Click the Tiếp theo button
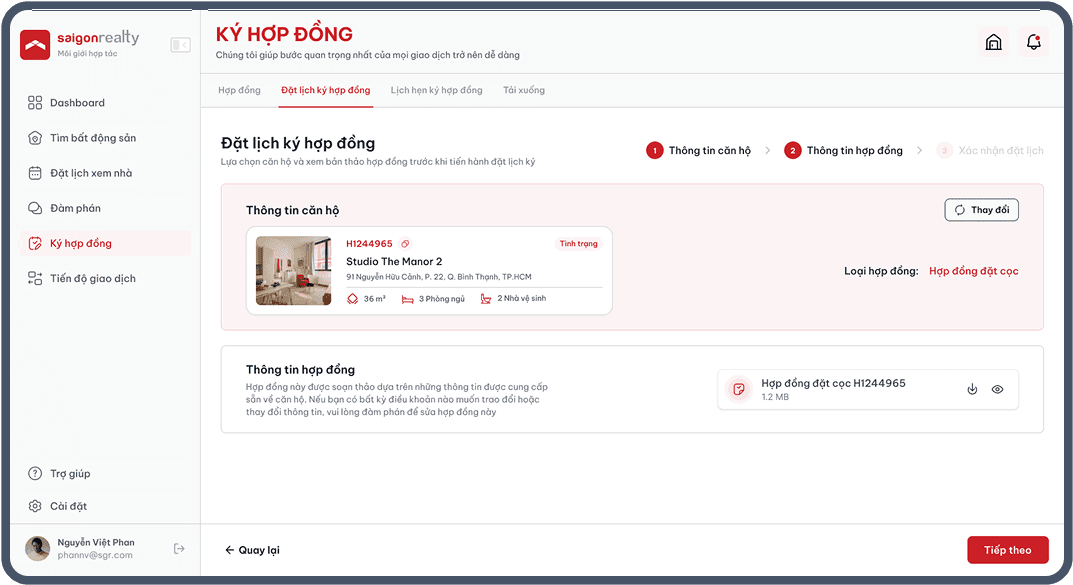Image resolution: width=1073 pixels, height=585 pixels. coord(1007,550)
